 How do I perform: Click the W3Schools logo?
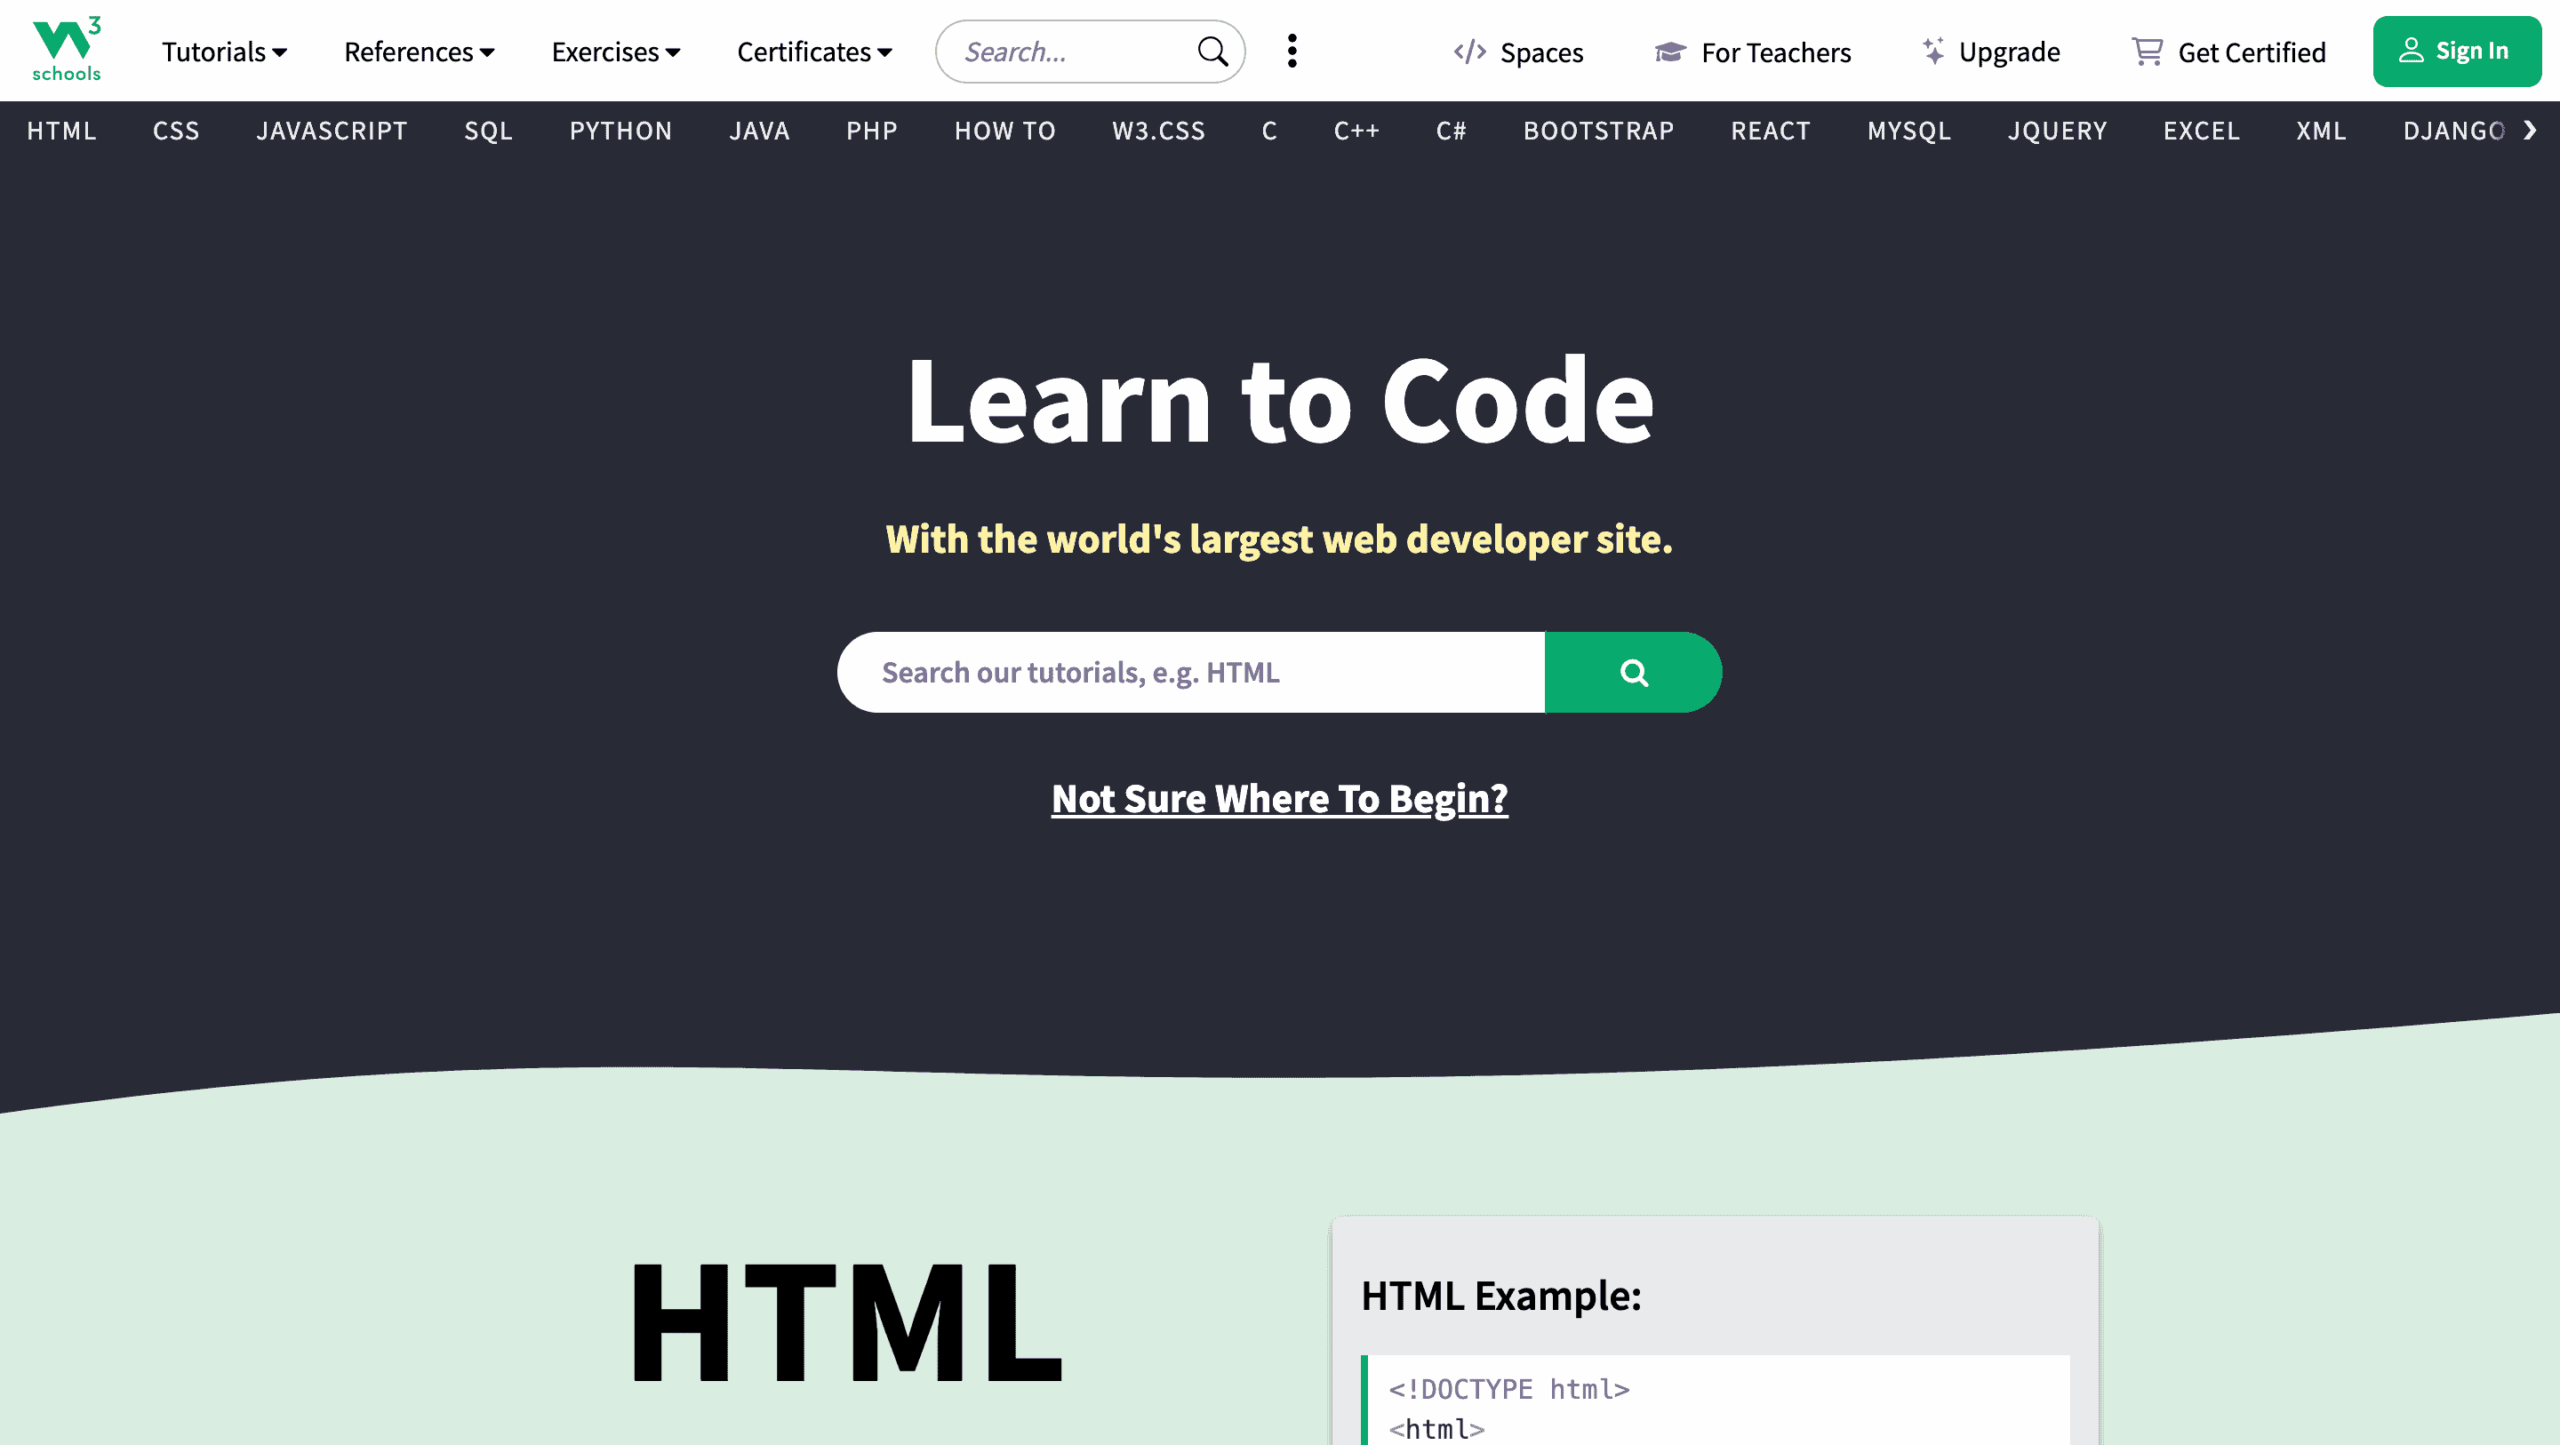coord(64,49)
